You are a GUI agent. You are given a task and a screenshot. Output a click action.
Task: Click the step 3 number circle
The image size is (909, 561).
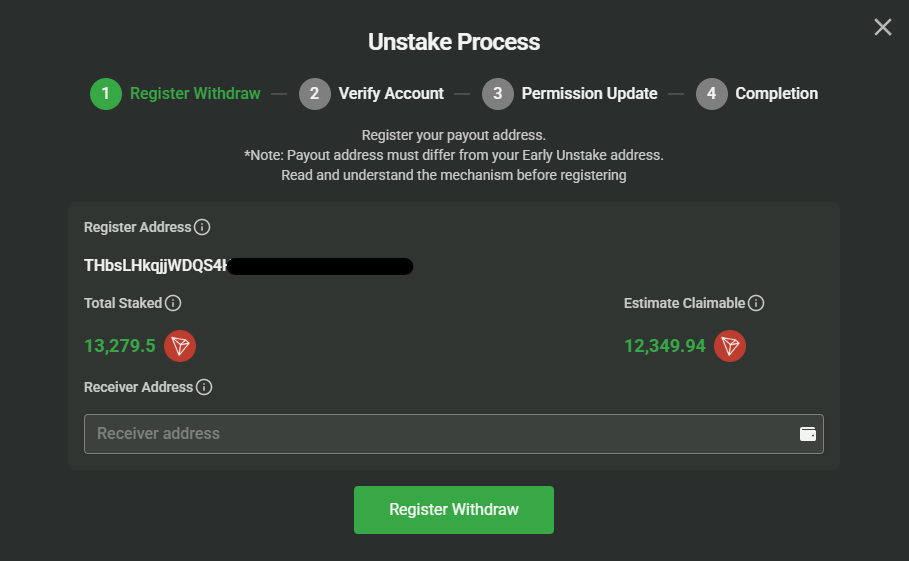click(x=497, y=94)
